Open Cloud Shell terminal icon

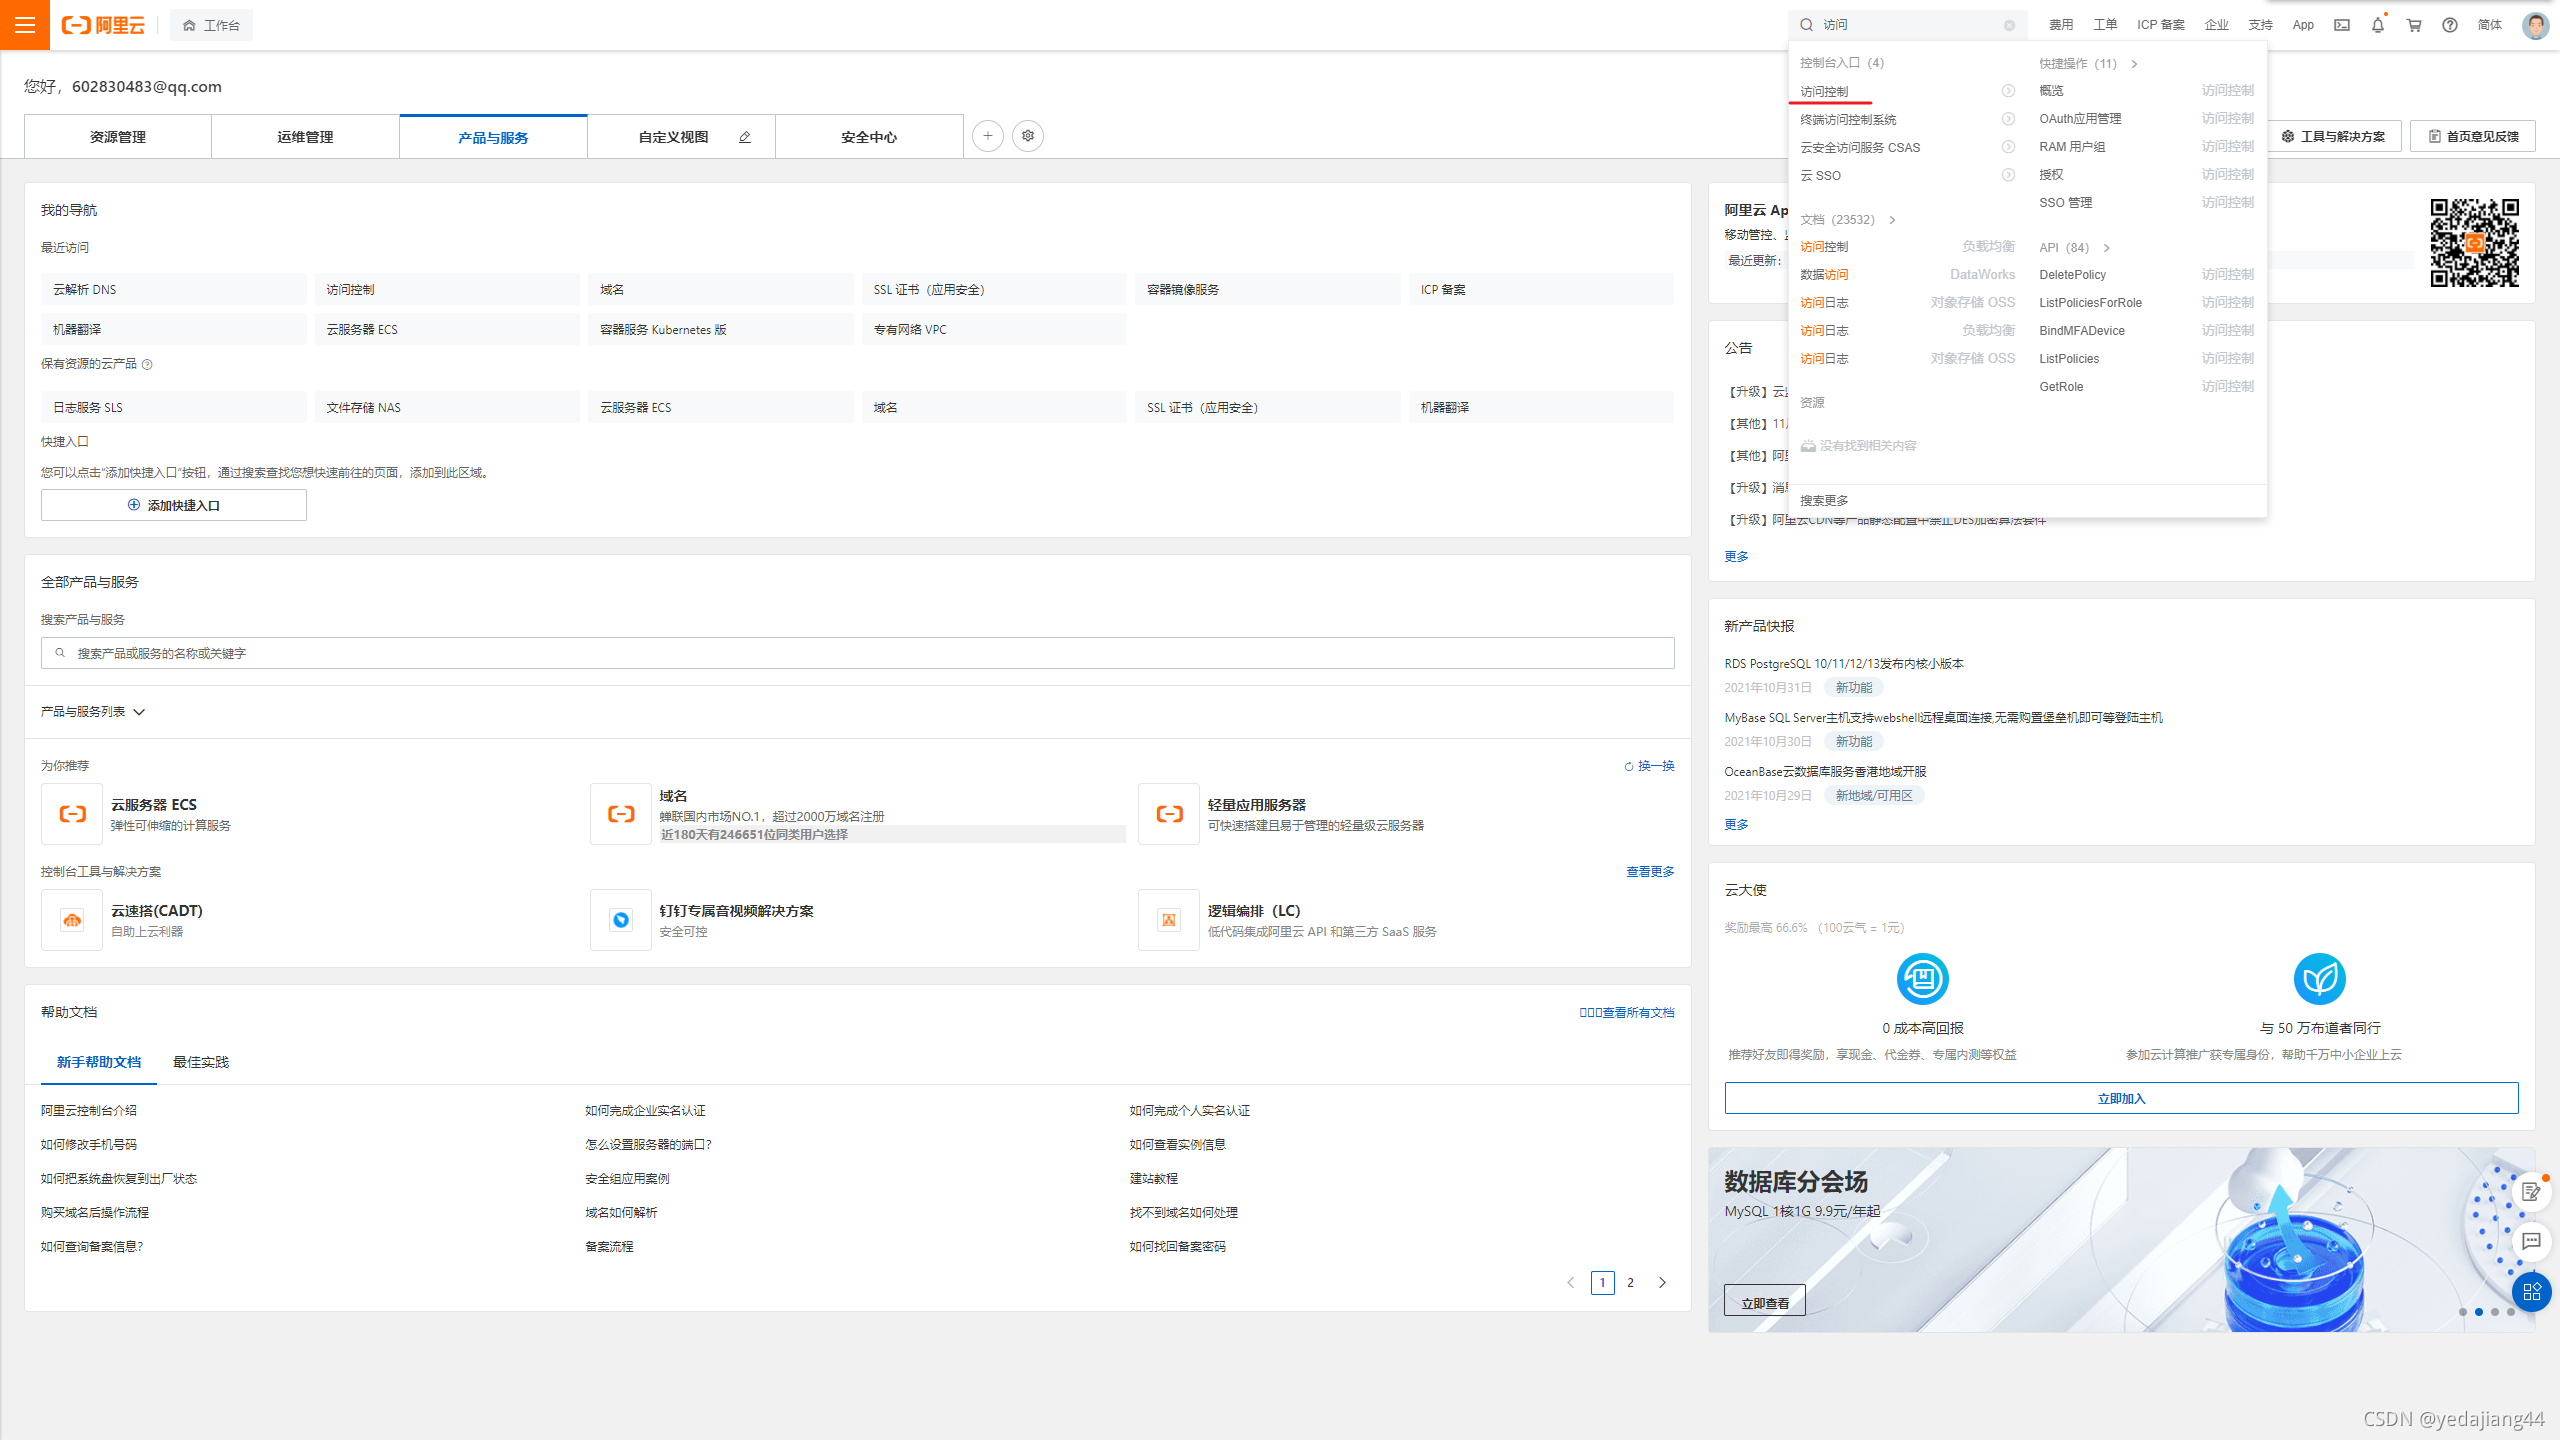(2342, 25)
